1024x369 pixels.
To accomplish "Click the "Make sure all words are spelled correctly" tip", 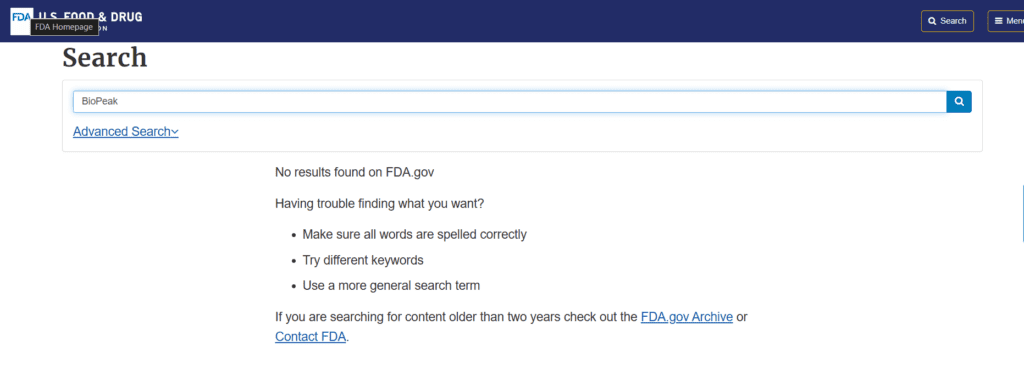I will tap(414, 234).
